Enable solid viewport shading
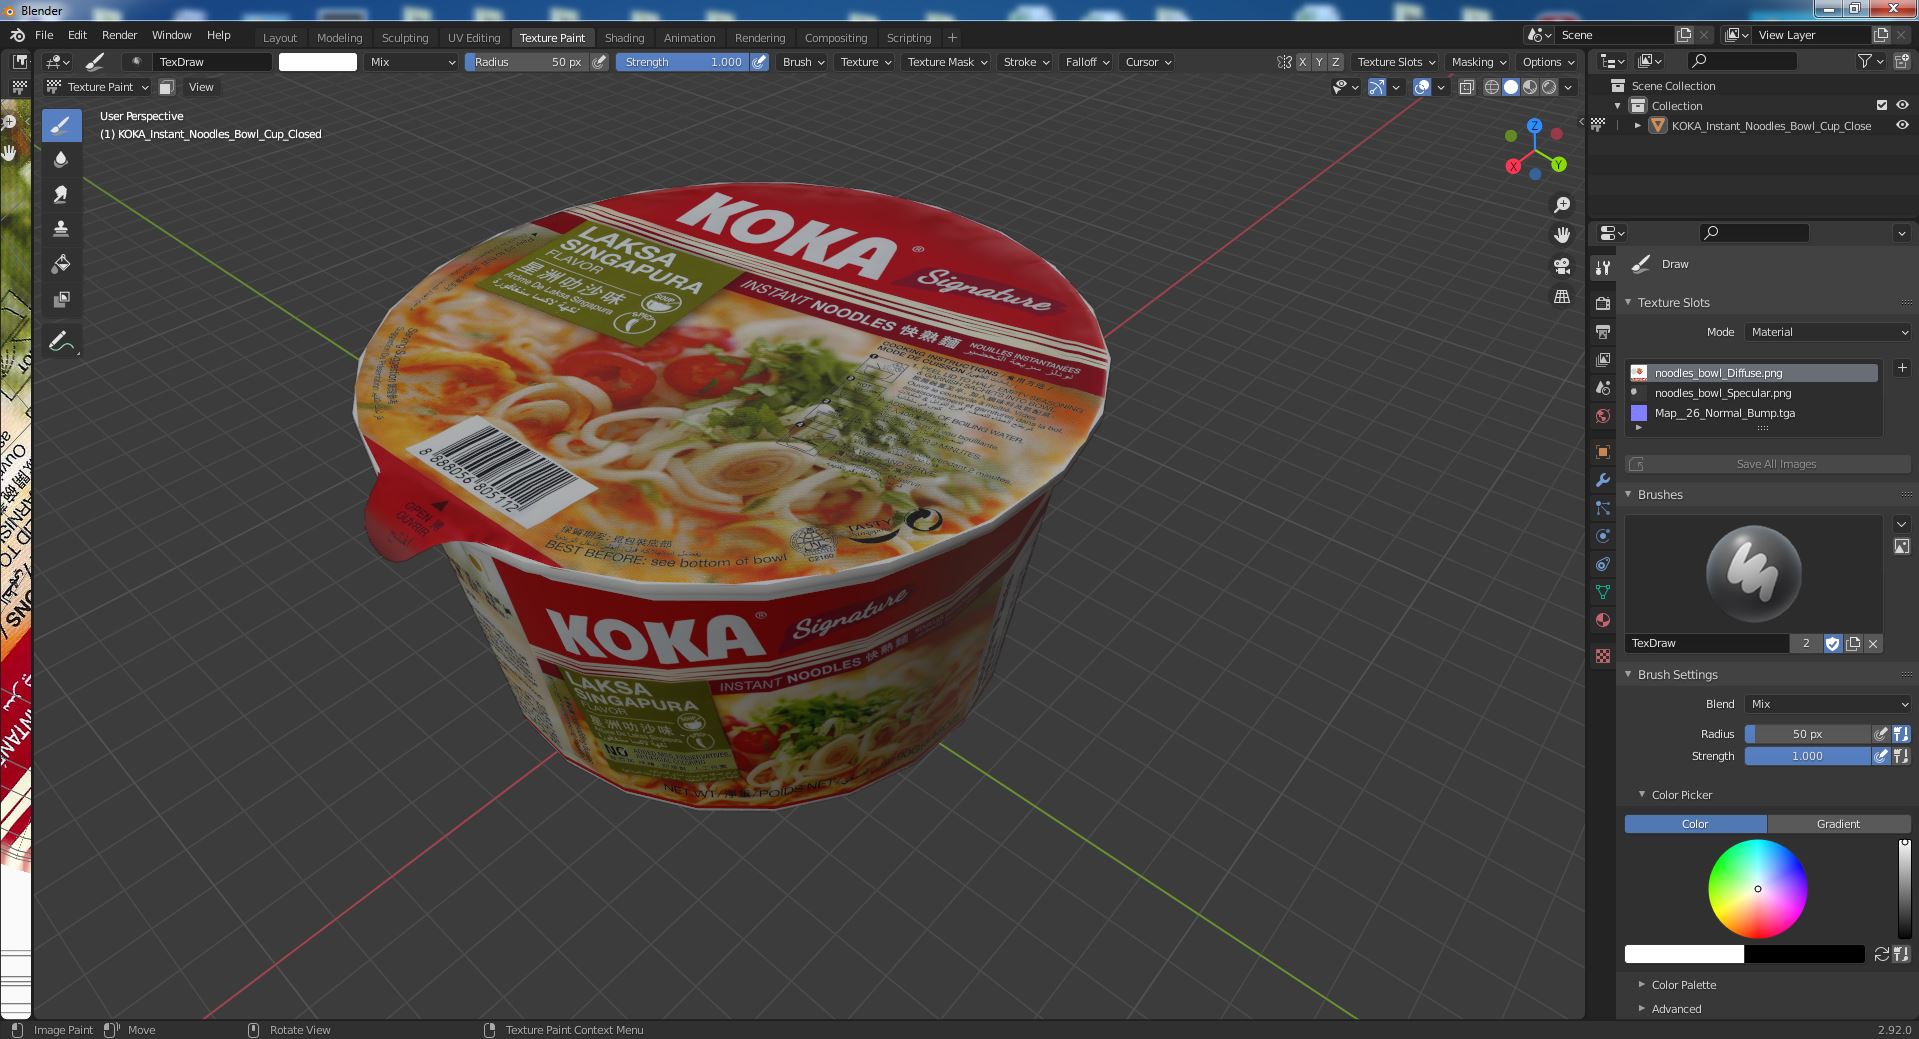 (x=1511, y=87)
